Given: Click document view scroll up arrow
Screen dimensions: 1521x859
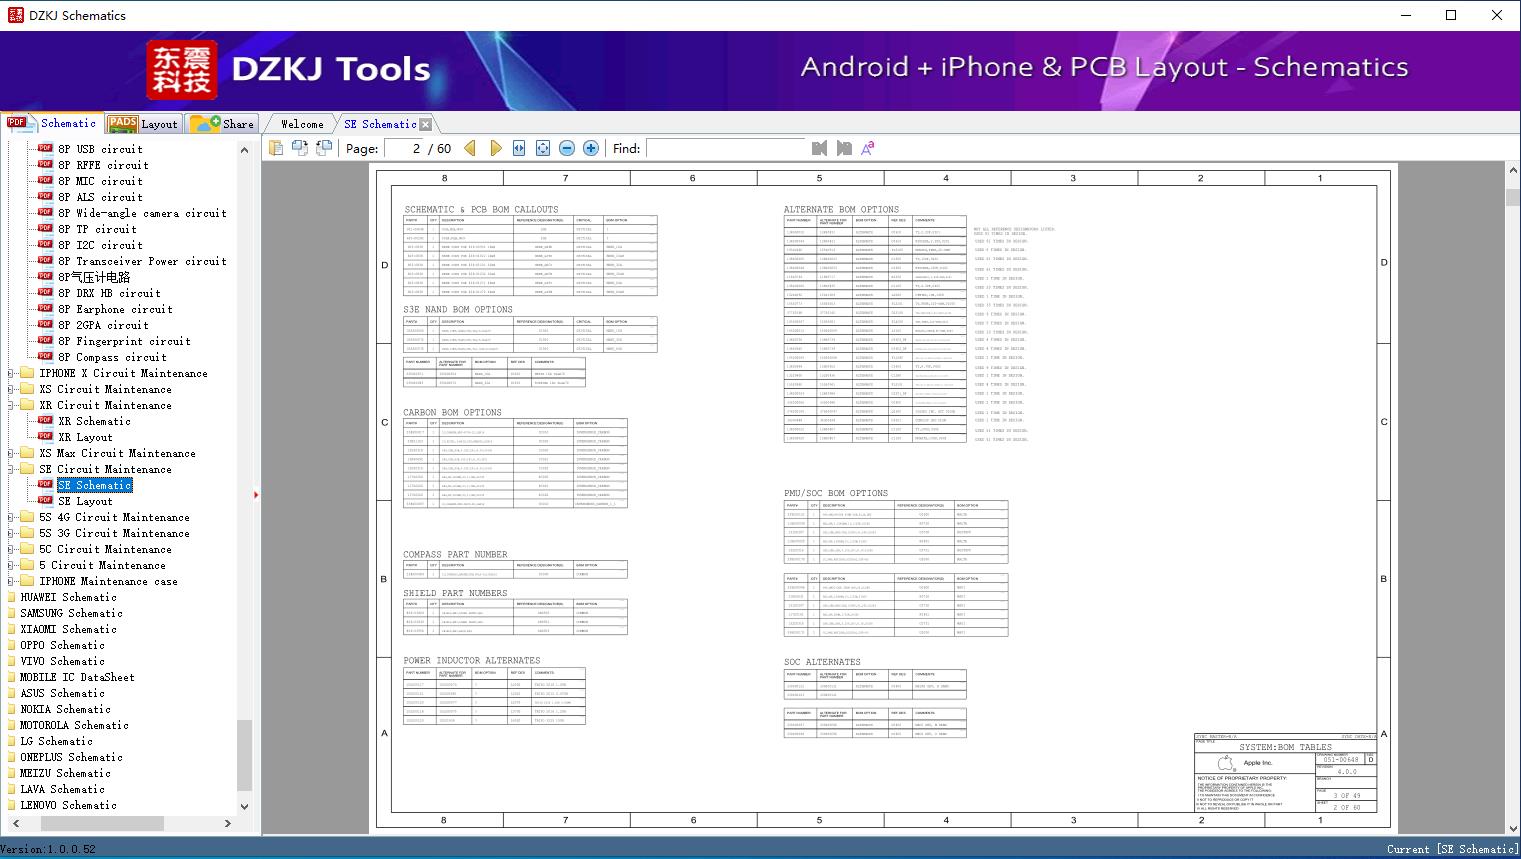Looking at the screenshot, I should pos(1513,172).
